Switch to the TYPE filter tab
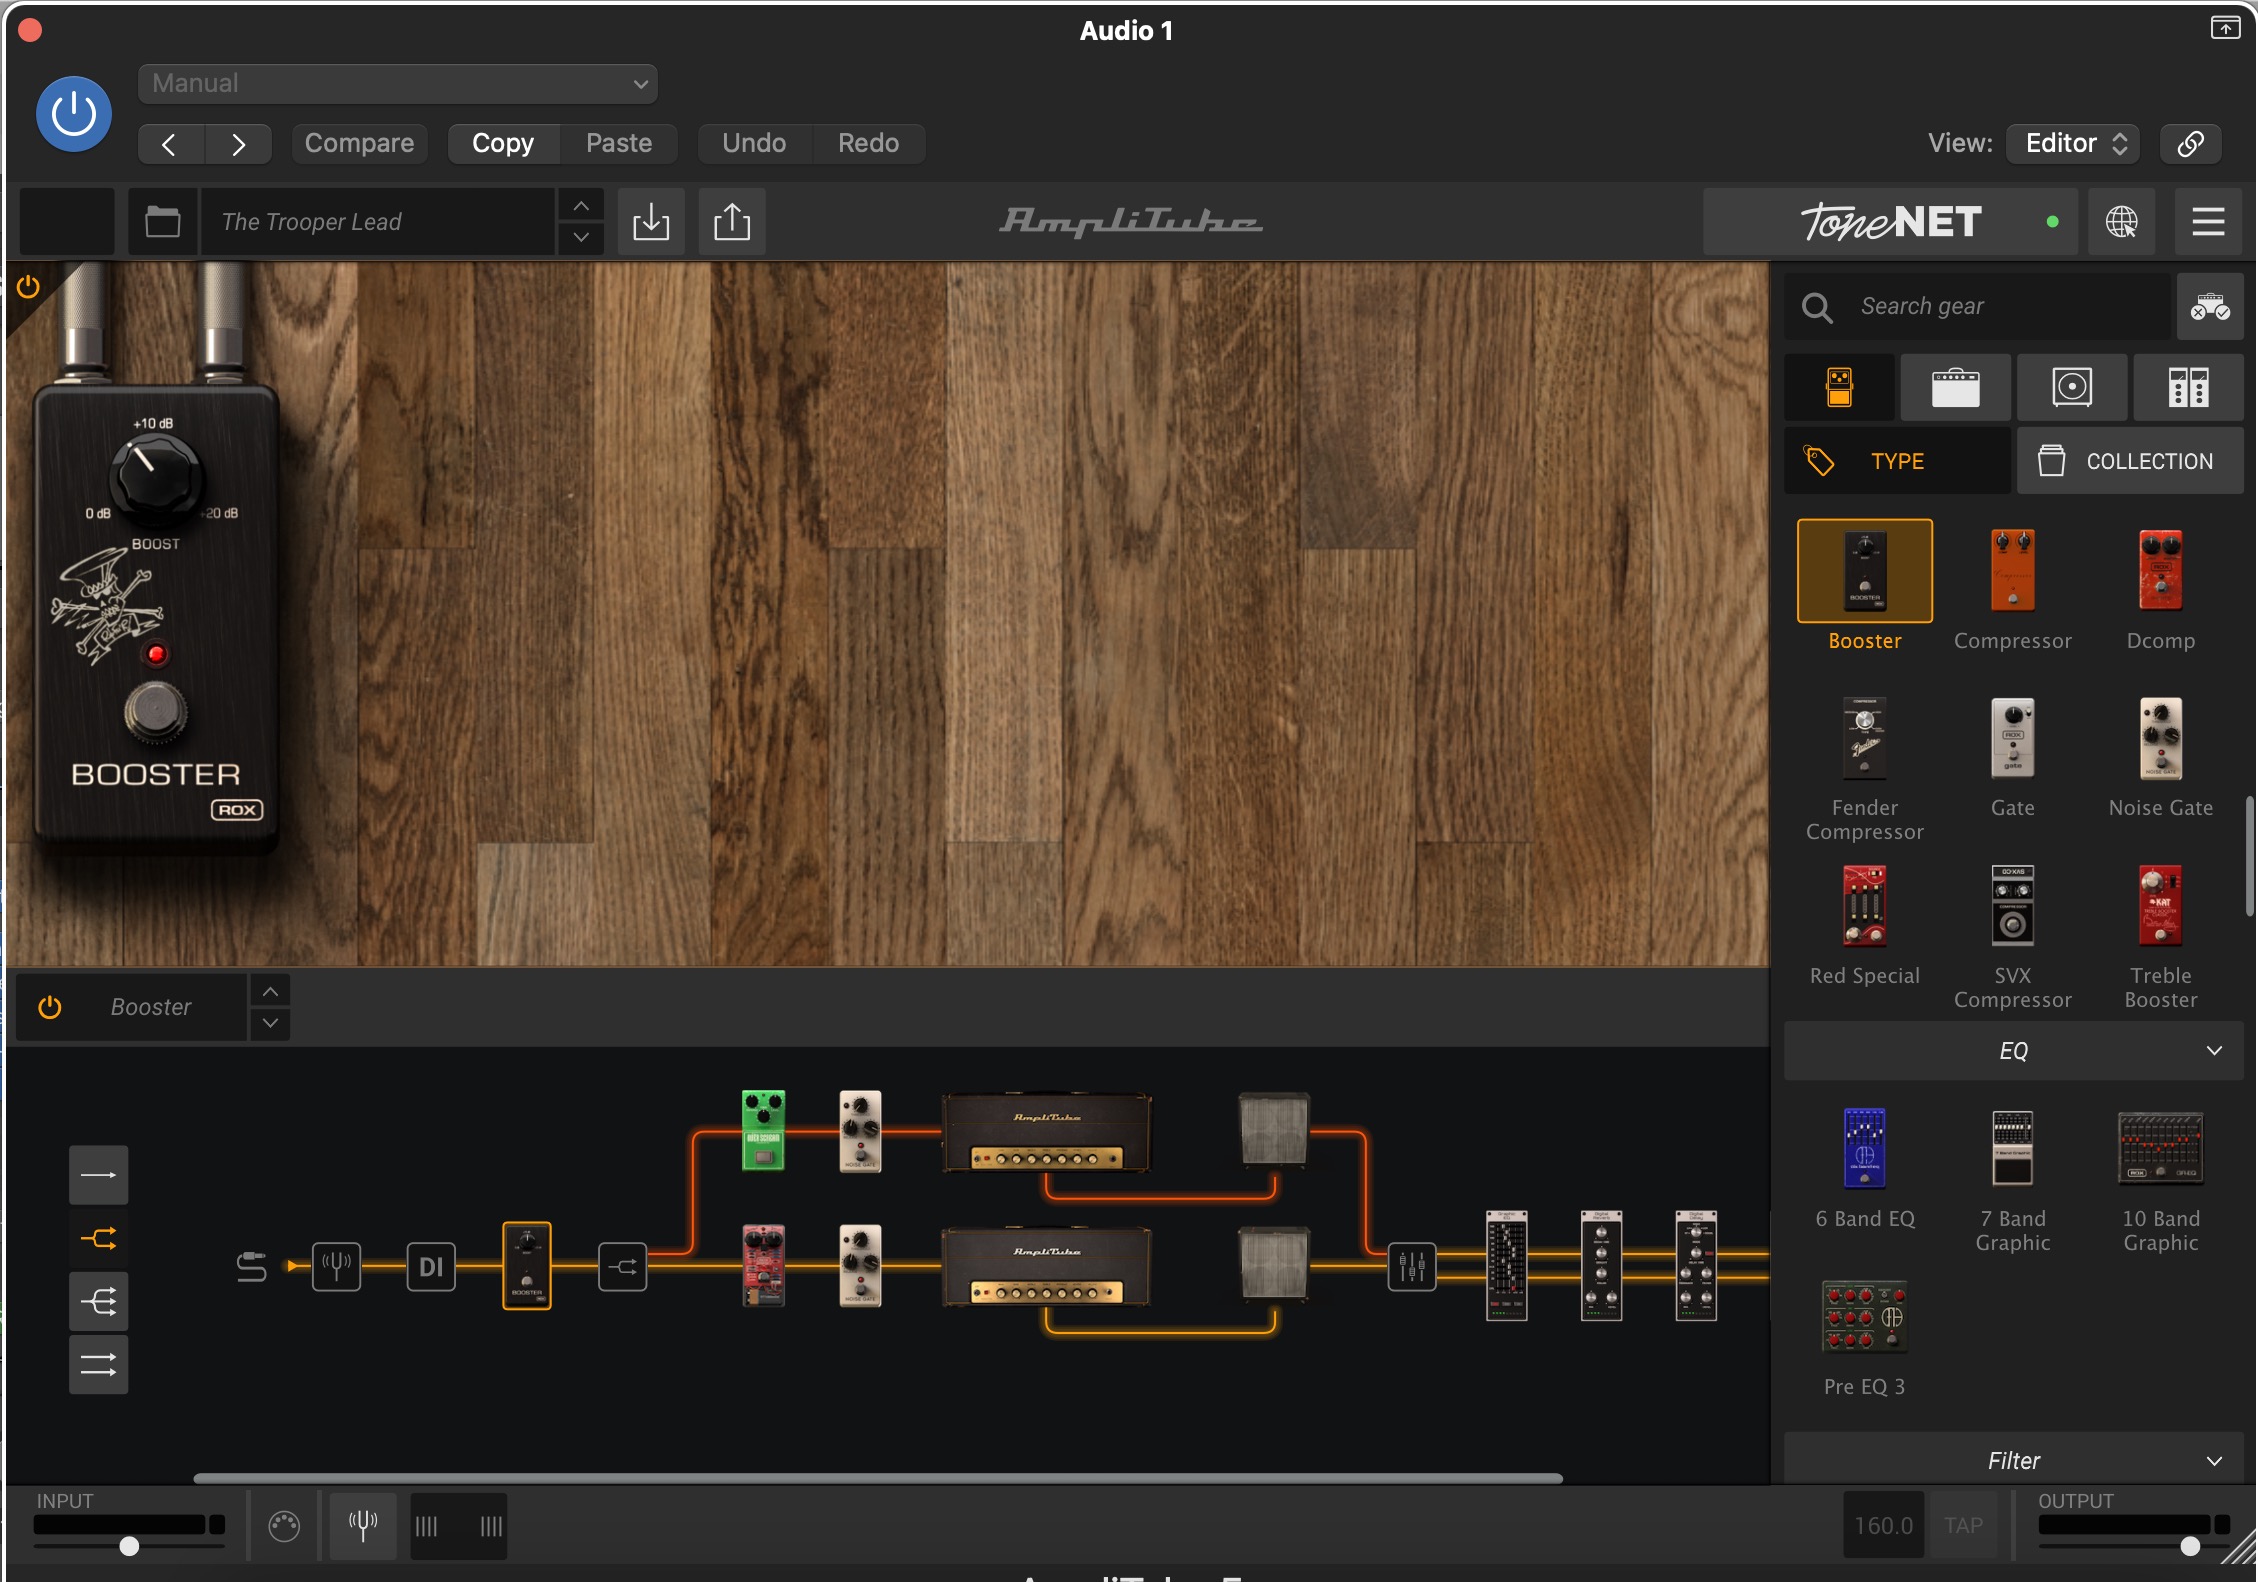The width and height of the screenshot is (2258, 1582). click(1897, 461)
